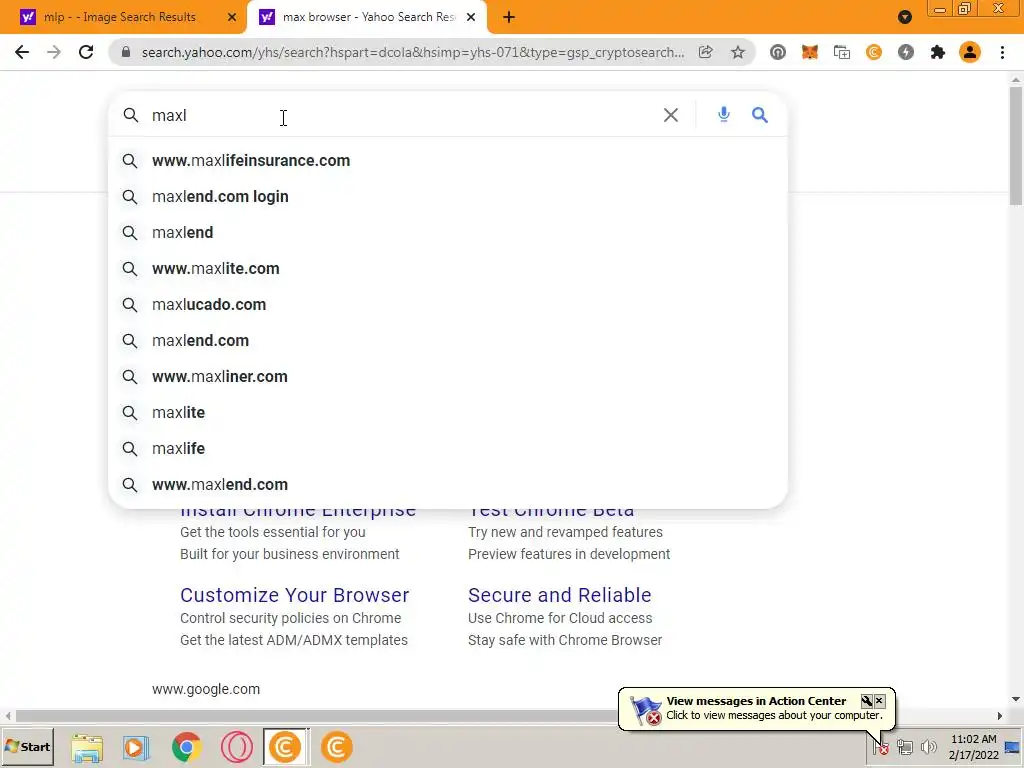Click the www.google.com result URL
Screen dimensions: 1024x768
206,689
